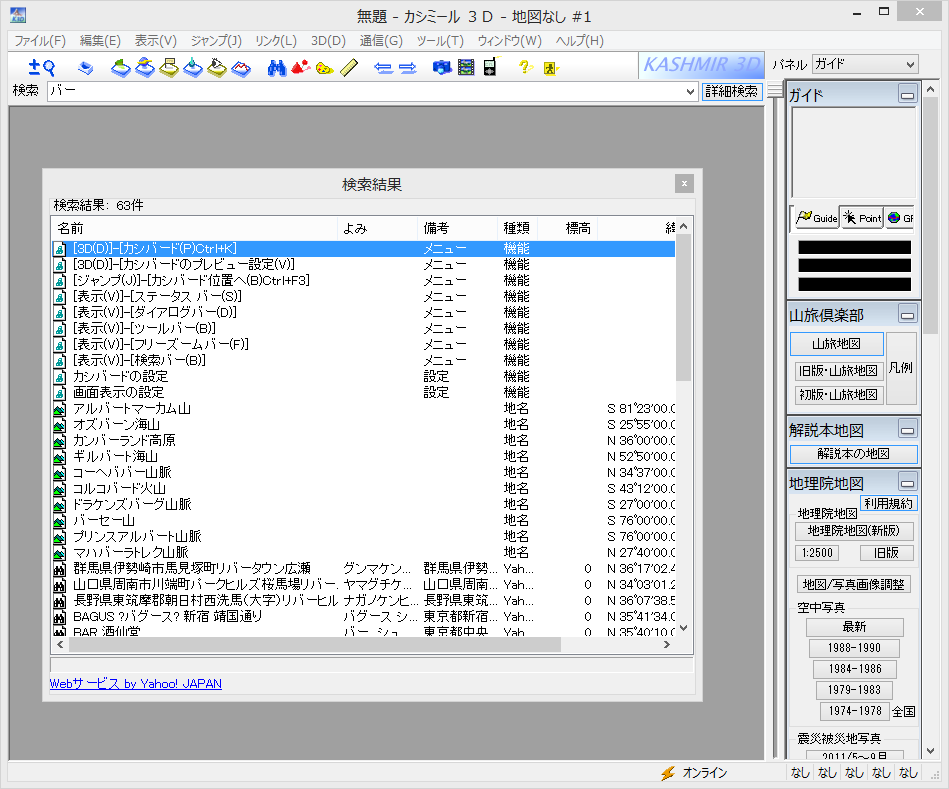
Task: Click the camera snapshot icon
Action: pyautogui.click(x=440, y=69)
